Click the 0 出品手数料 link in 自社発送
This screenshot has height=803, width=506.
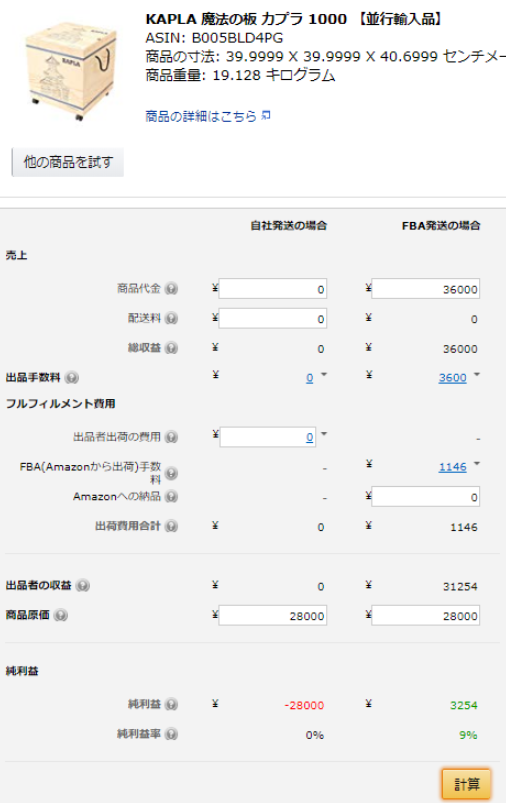[x=309, y=378]
